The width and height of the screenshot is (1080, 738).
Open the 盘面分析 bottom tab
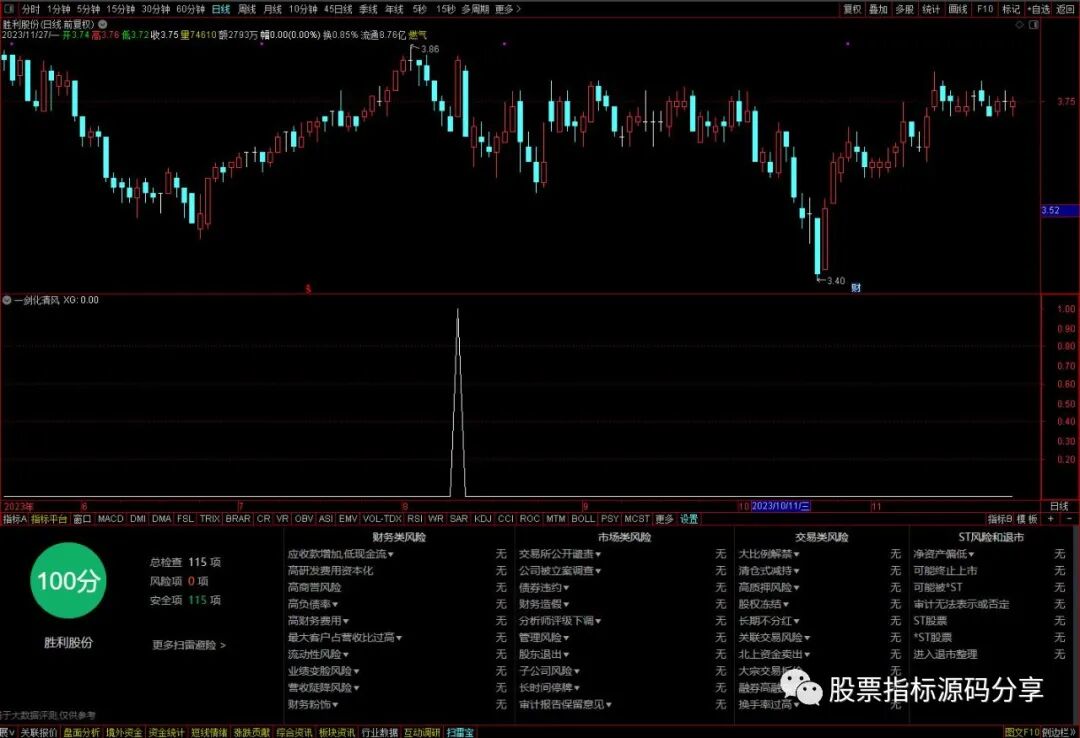pyautogui.click(x=81, y=732)
